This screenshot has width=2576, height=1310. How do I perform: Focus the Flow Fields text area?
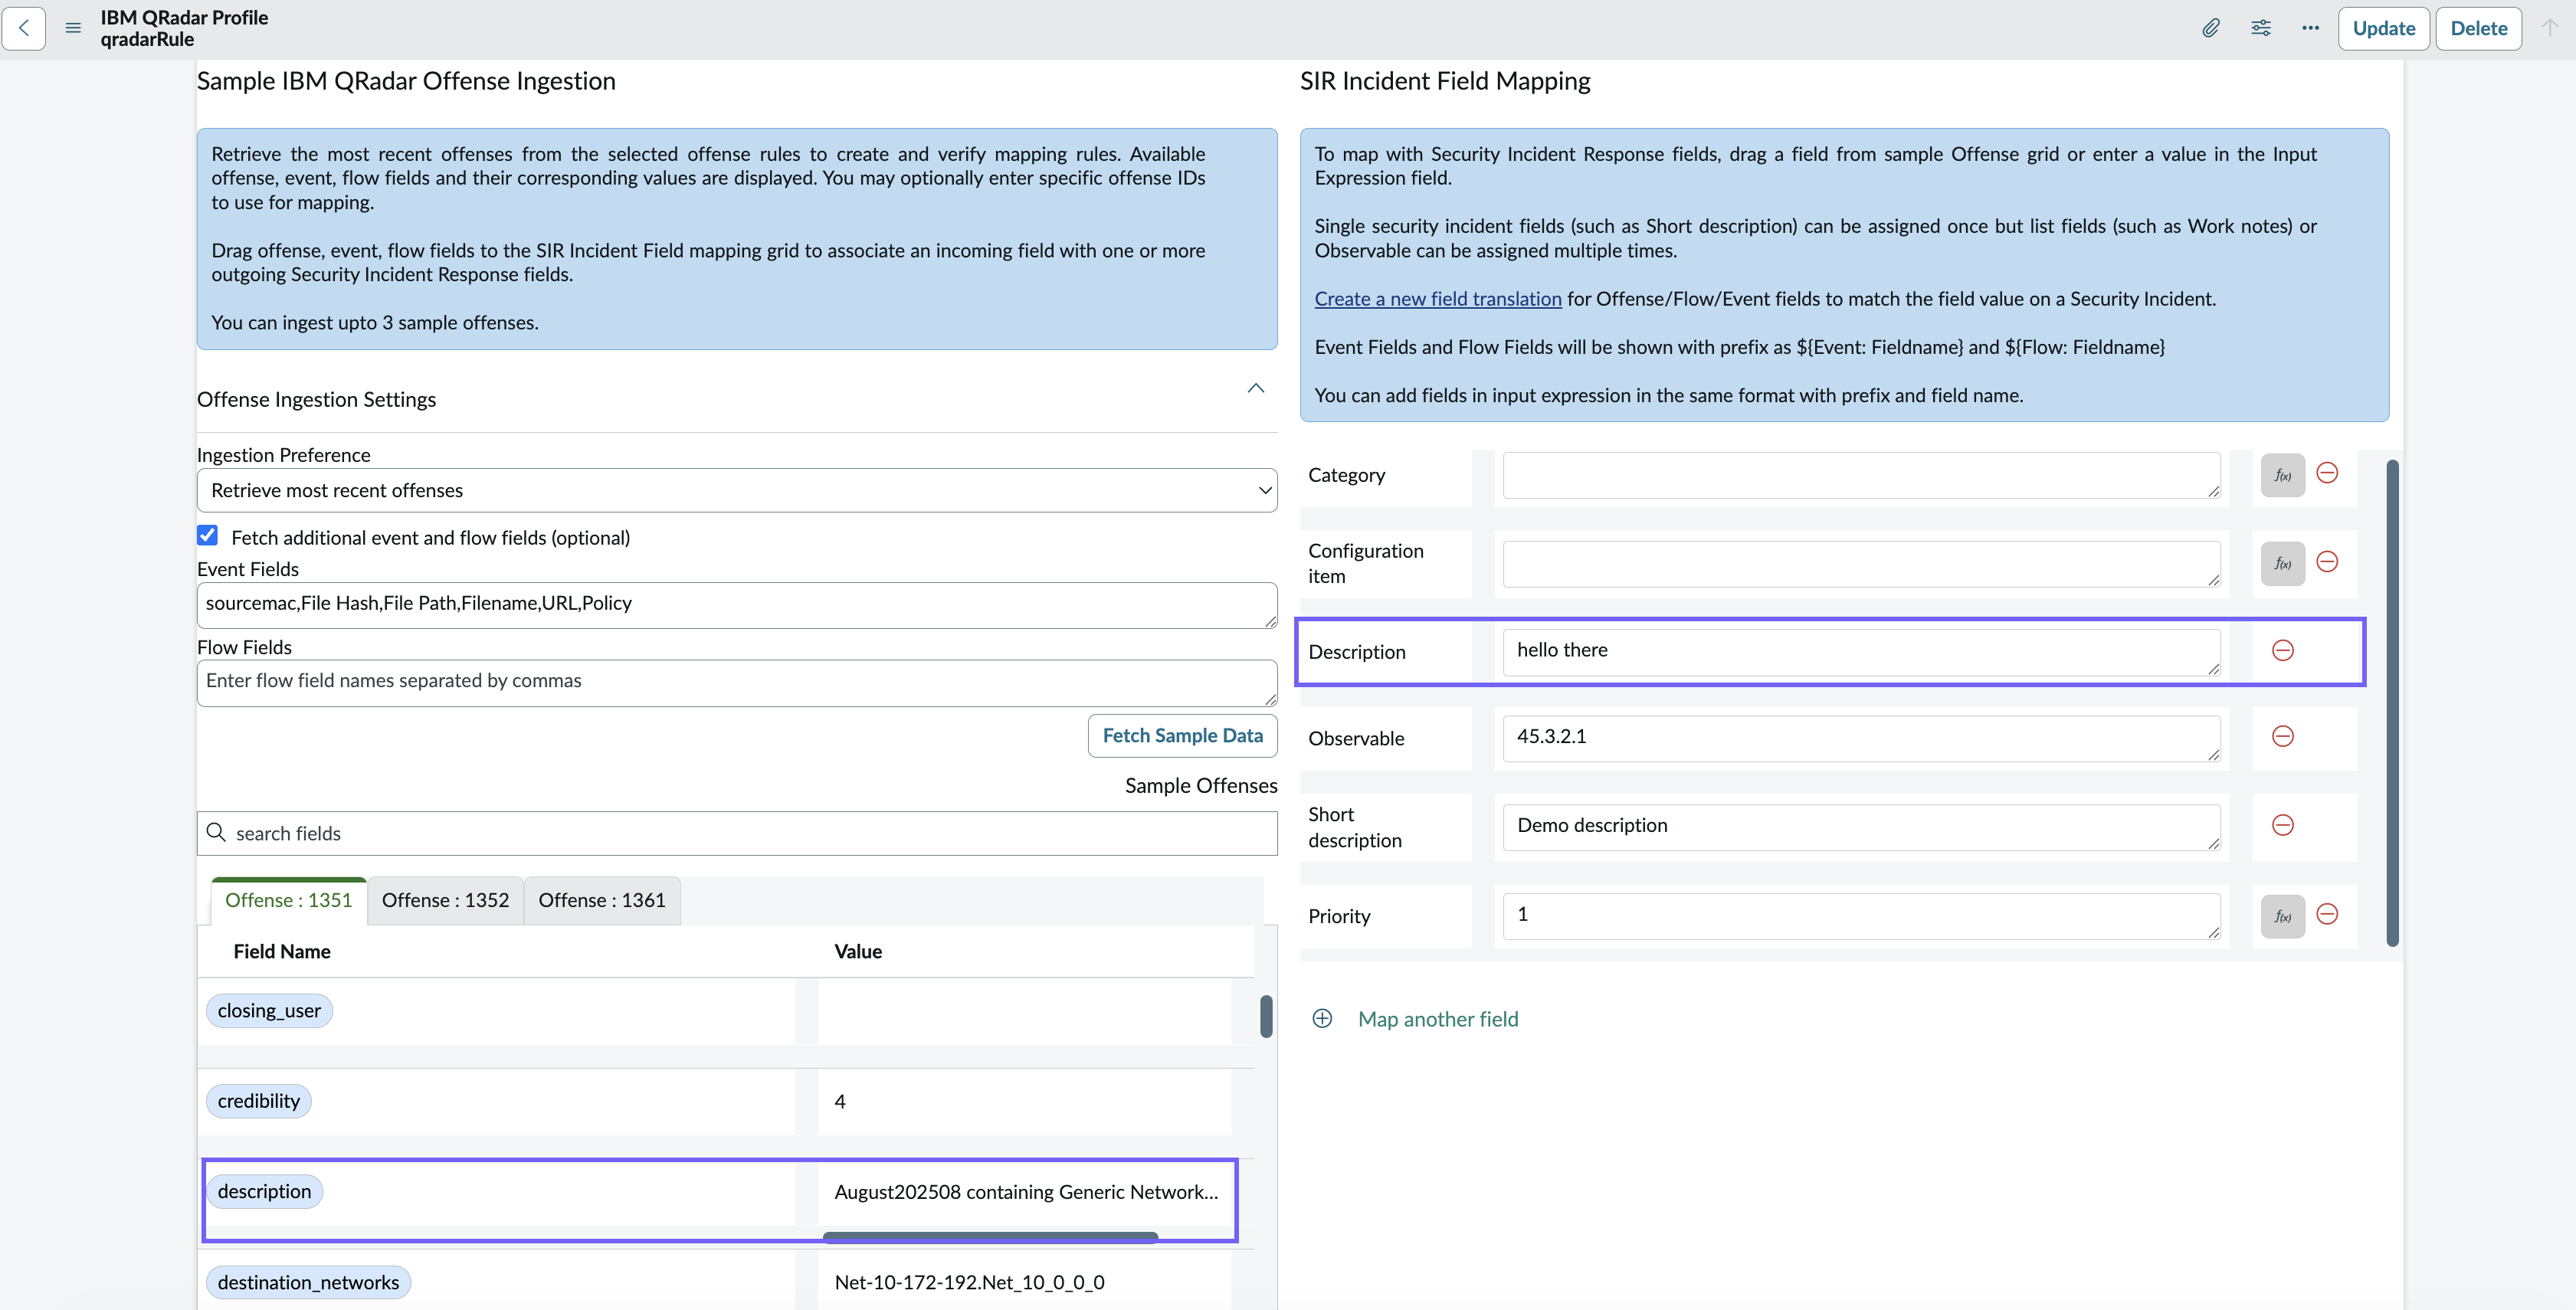[737, 683]
